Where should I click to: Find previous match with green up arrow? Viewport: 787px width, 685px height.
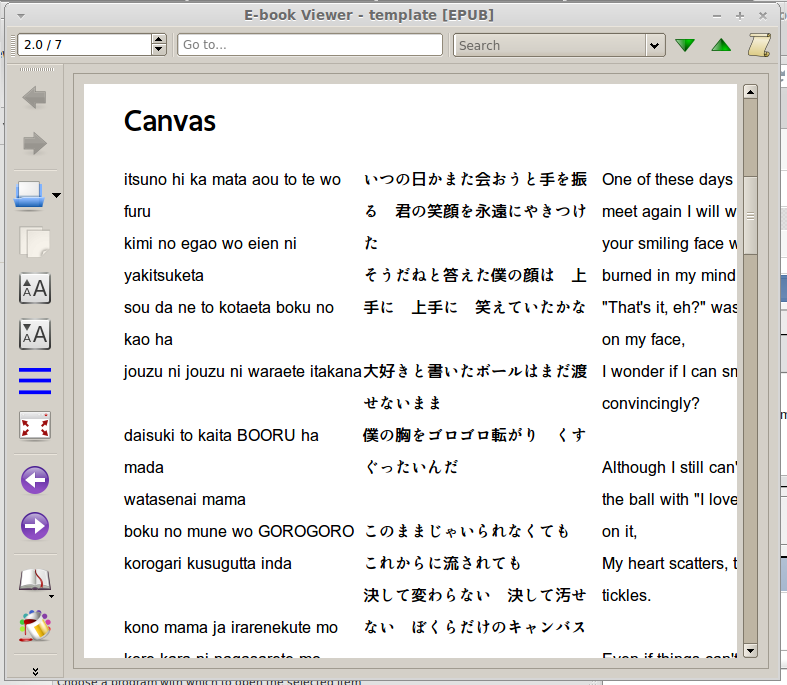pos(721,45)
